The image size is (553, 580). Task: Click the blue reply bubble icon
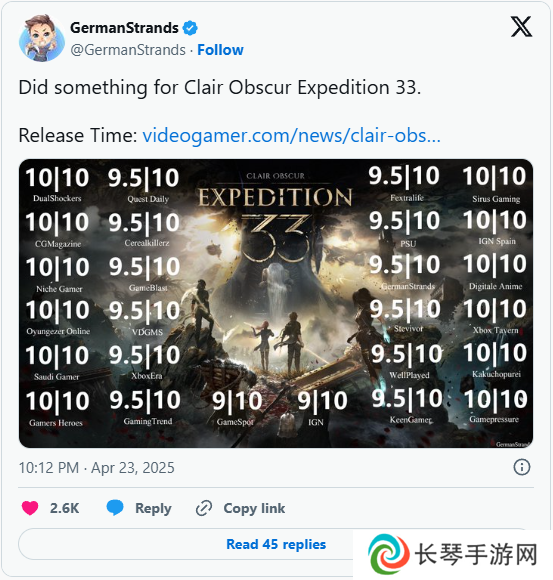115,508
